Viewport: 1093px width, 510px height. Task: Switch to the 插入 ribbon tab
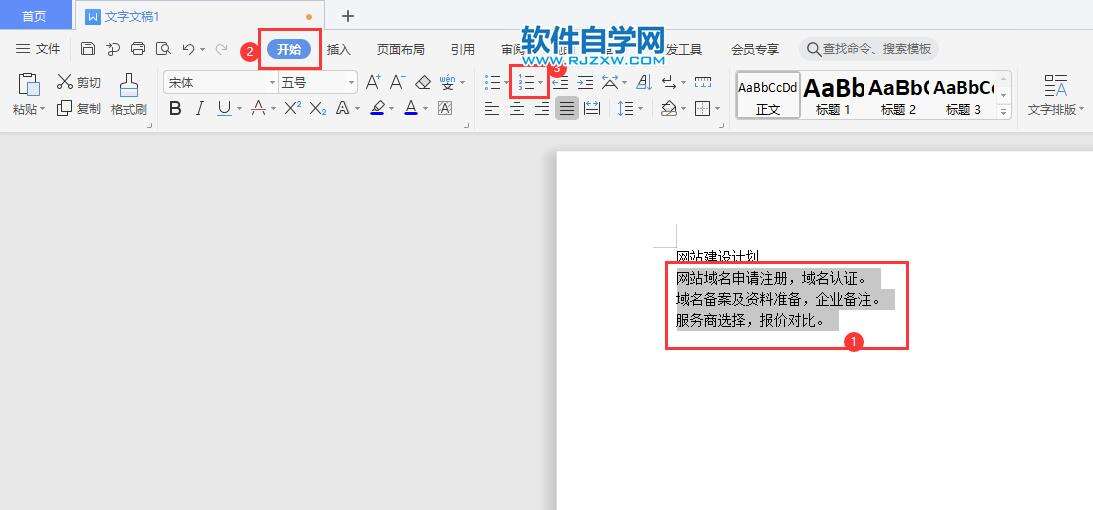[x=339, y=49]
